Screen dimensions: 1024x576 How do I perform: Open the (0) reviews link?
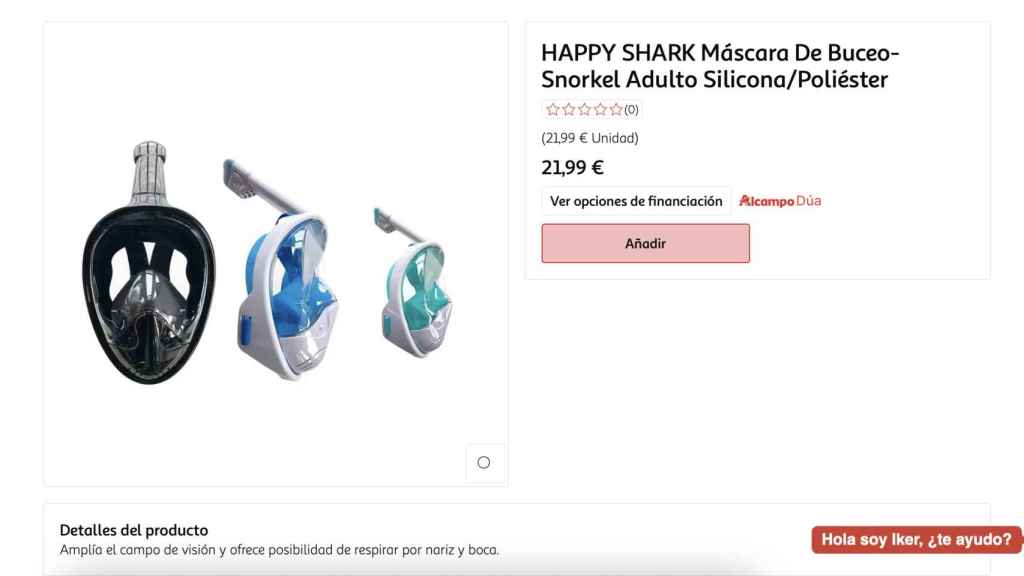[x=630, y=109]
